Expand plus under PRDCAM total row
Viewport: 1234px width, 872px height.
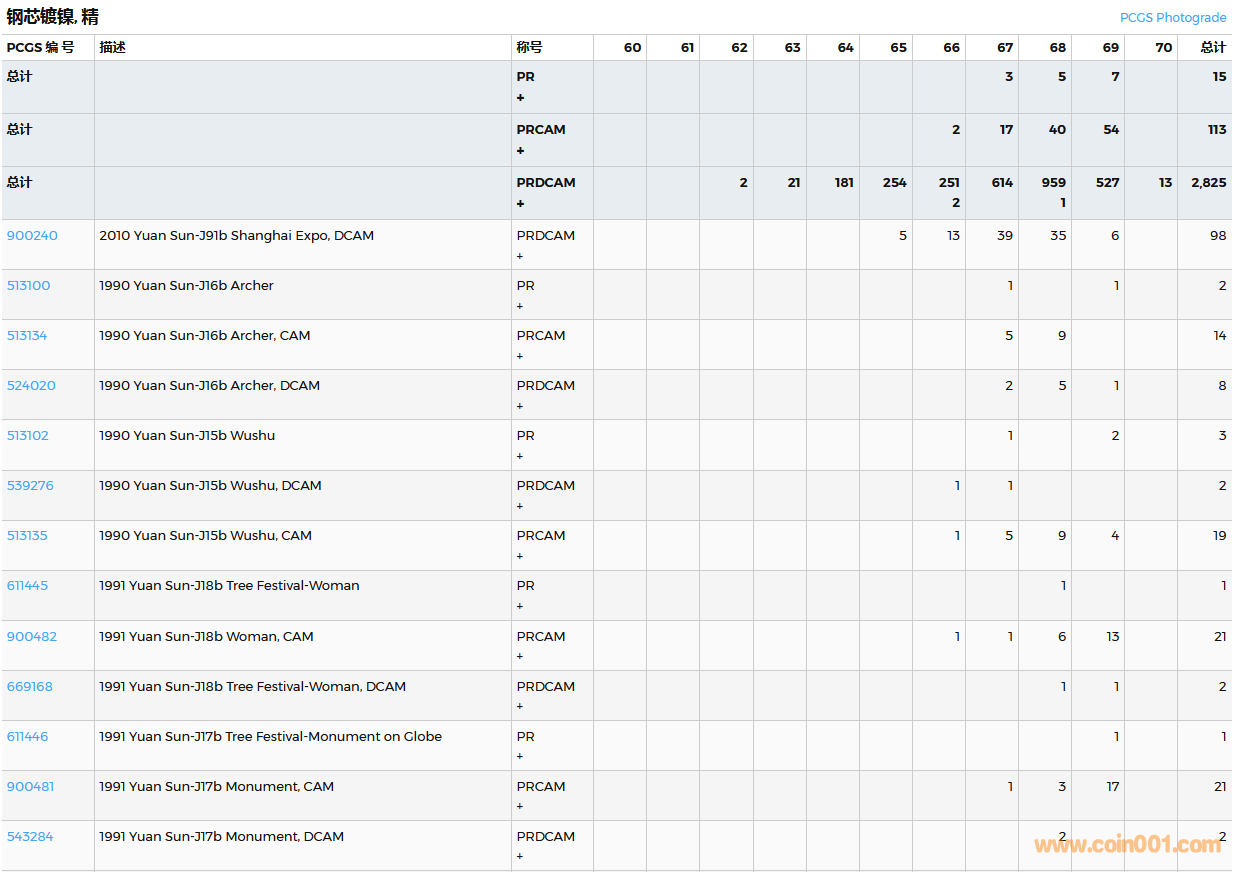tap(520, 204)
